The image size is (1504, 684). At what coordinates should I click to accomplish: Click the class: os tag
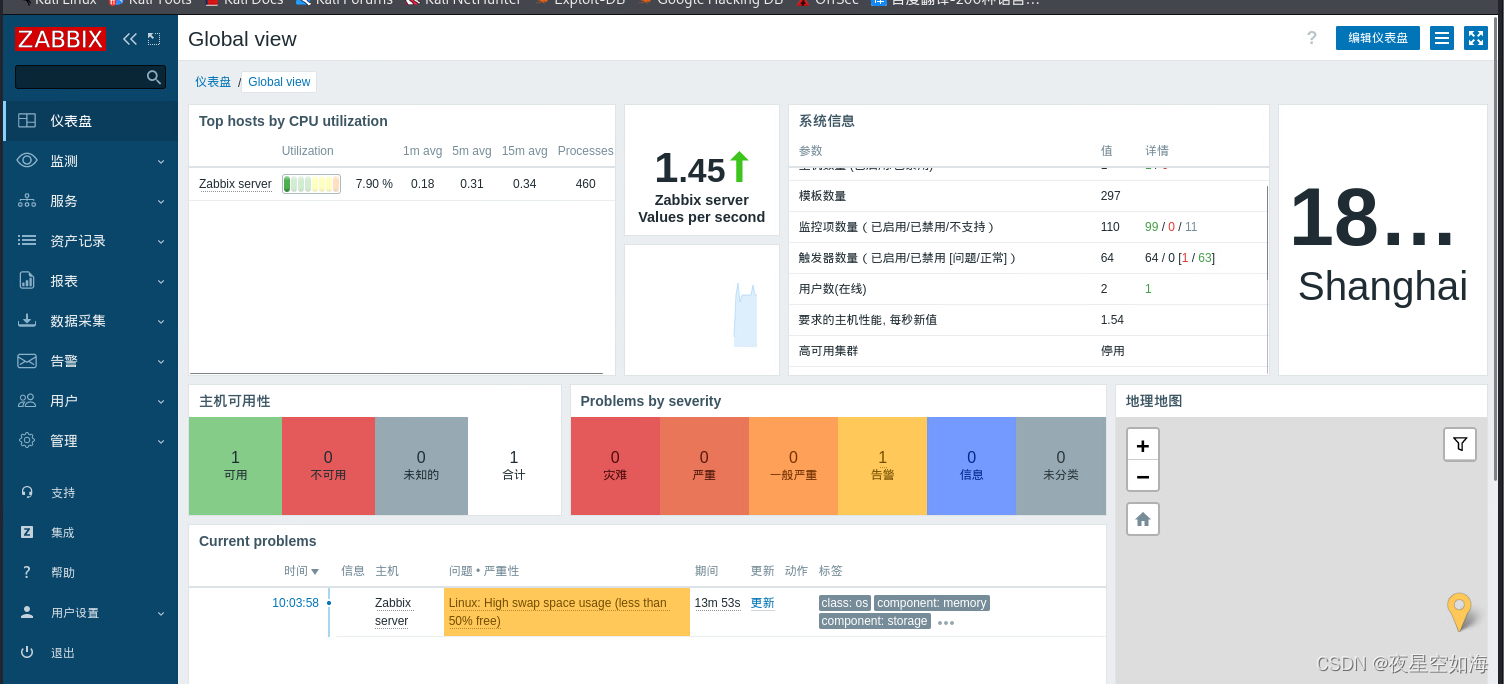(x=845, y=603)
